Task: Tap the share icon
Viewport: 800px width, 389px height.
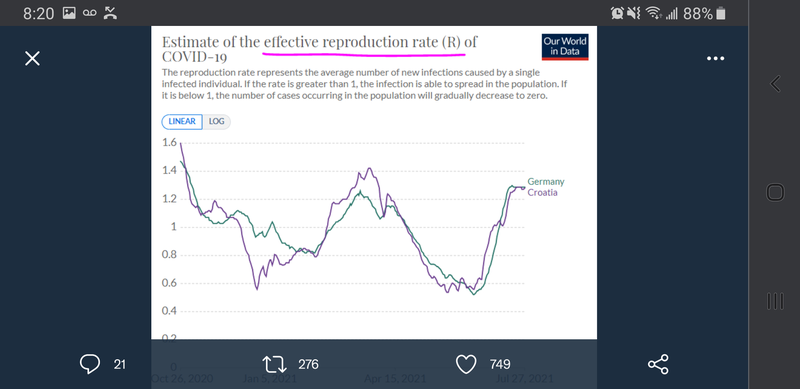Action: 658,364
